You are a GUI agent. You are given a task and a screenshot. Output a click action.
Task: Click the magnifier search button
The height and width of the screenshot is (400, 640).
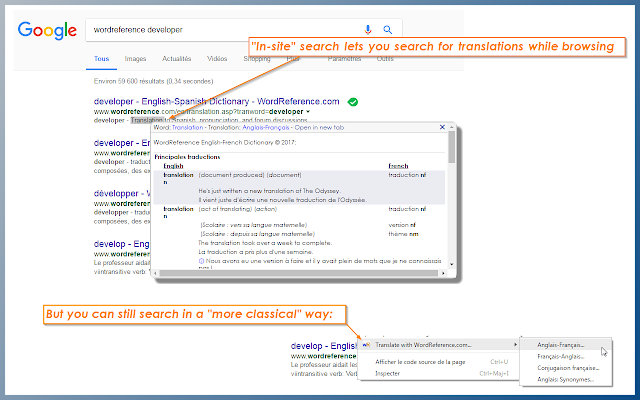point(387,30)
